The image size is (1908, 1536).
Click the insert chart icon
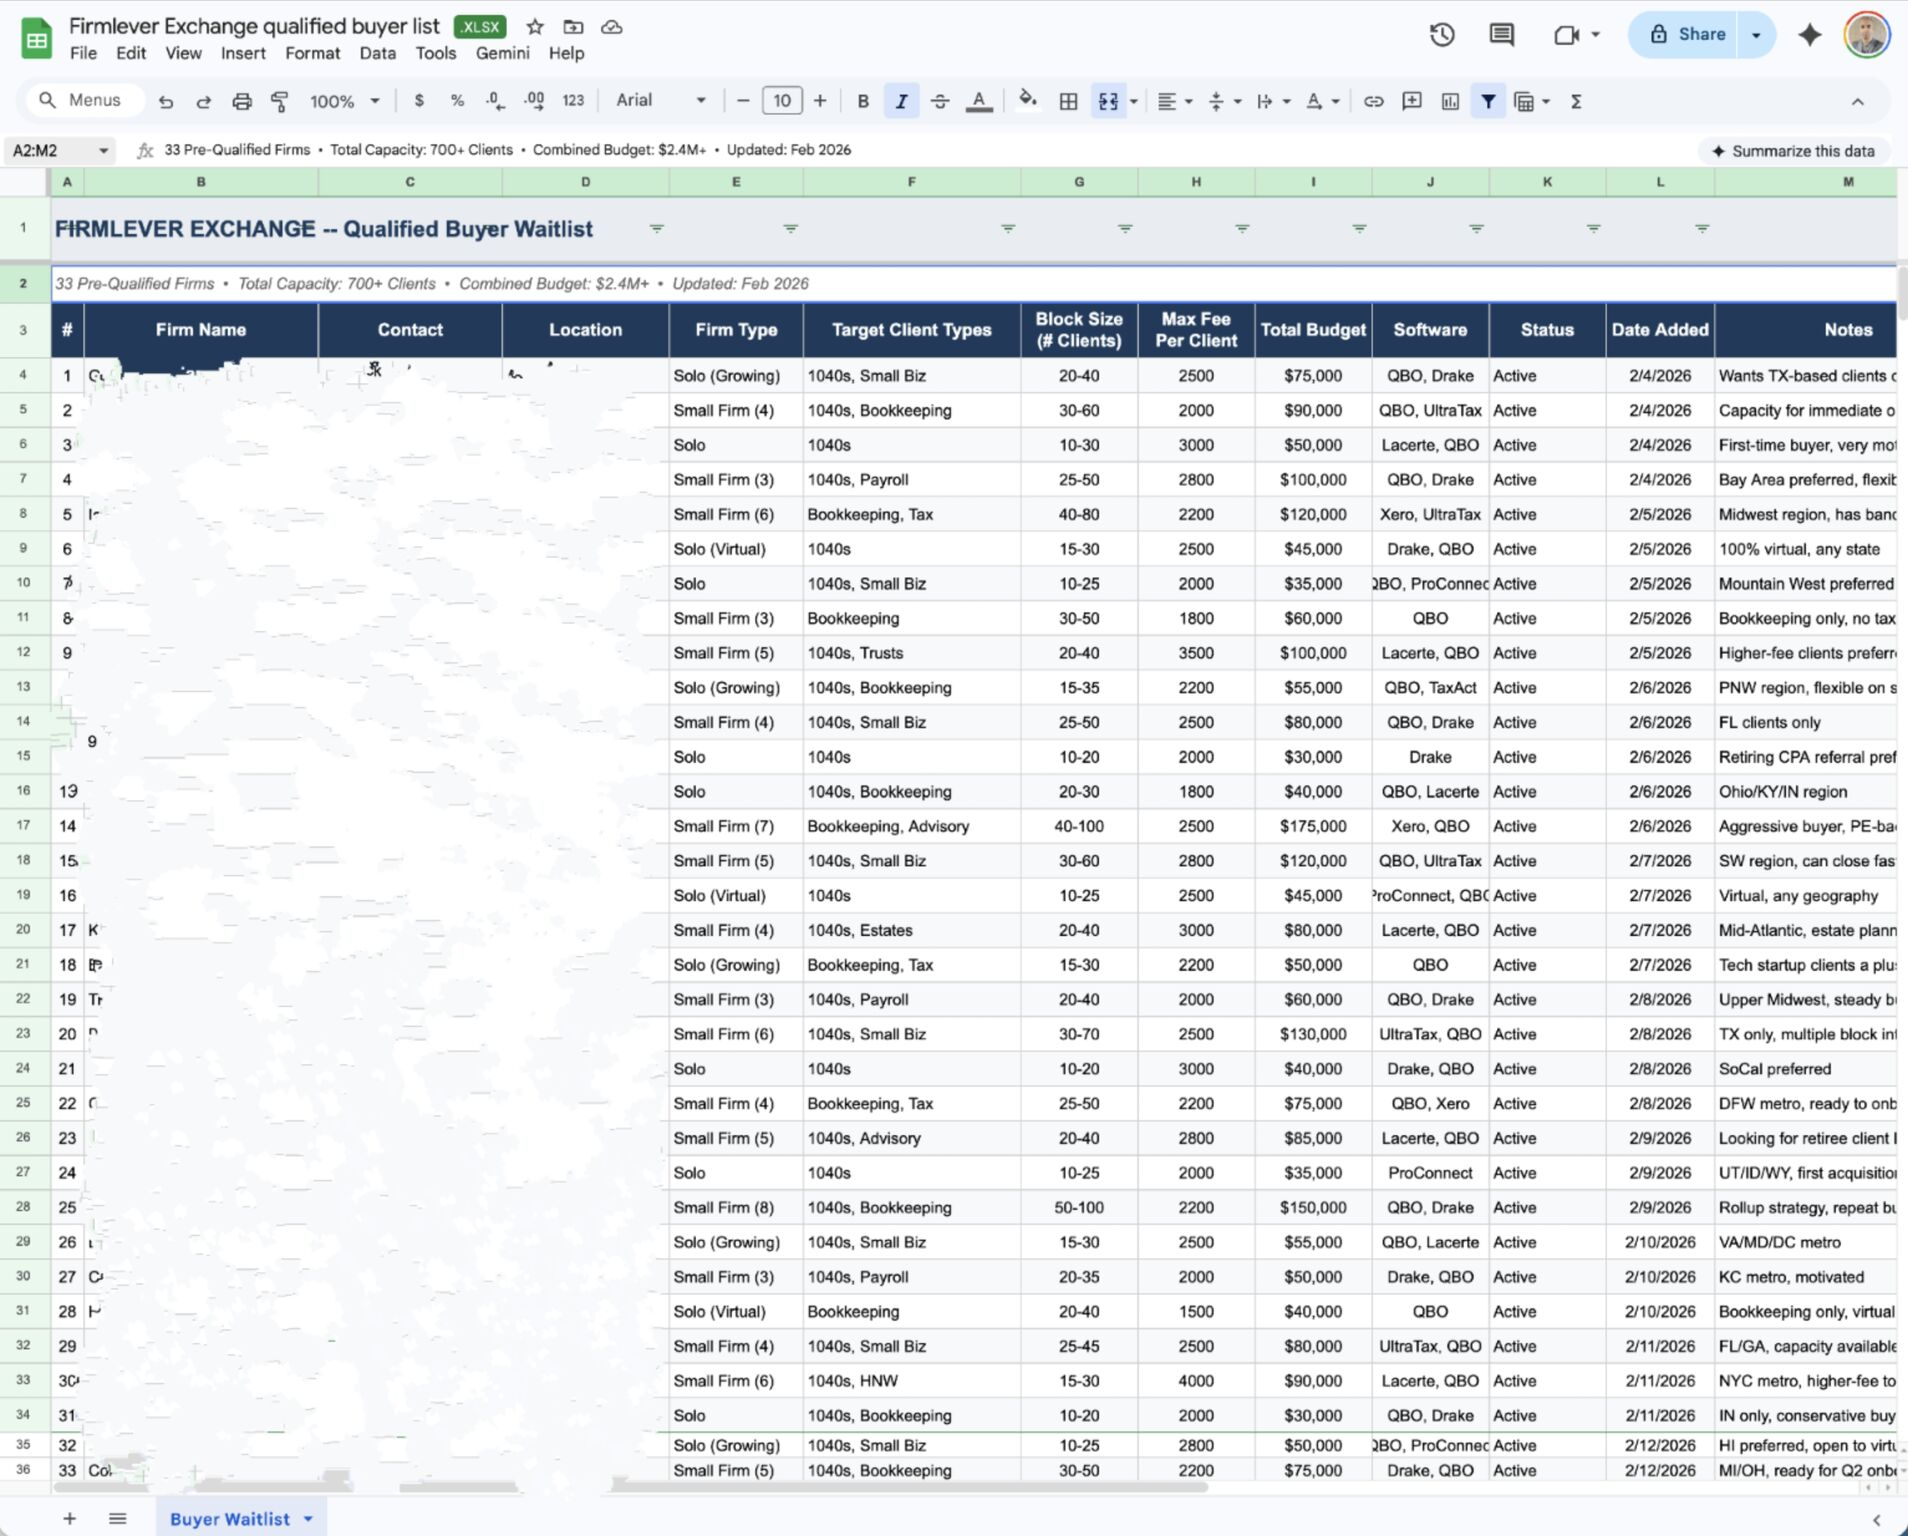[1449, 101]
